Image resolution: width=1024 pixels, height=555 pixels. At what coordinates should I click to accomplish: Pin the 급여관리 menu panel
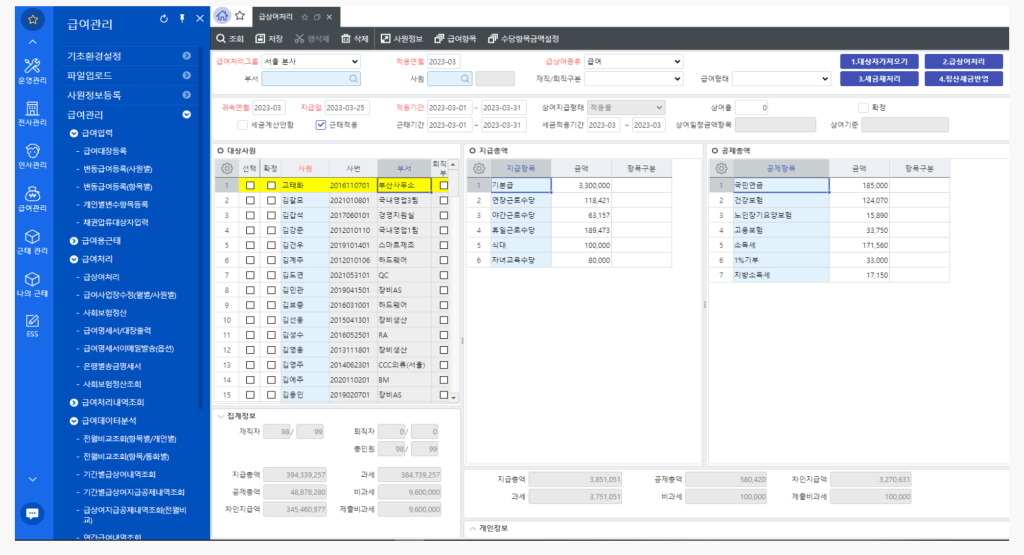[x=182, y=19]
